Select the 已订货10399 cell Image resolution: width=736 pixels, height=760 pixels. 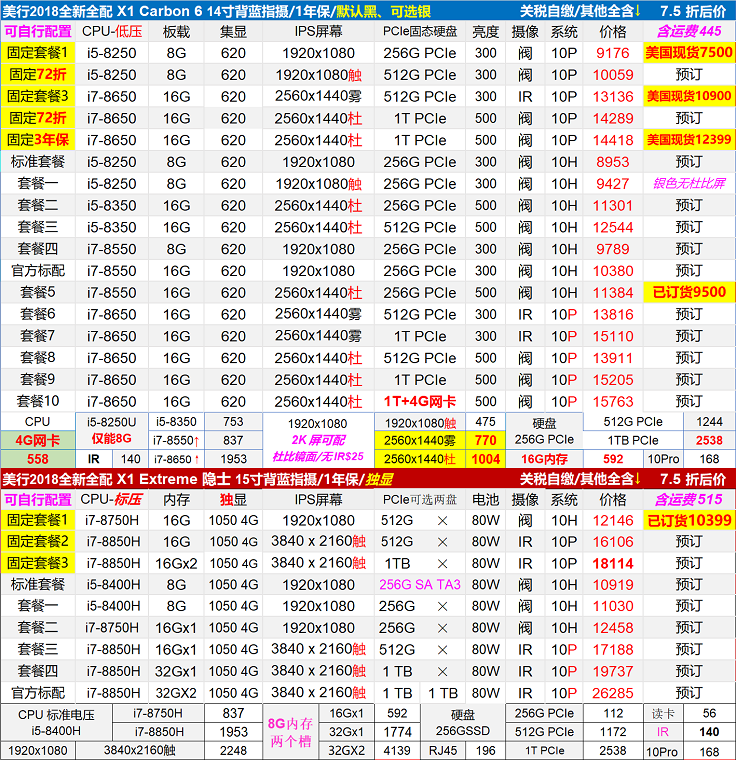(688, 520)
